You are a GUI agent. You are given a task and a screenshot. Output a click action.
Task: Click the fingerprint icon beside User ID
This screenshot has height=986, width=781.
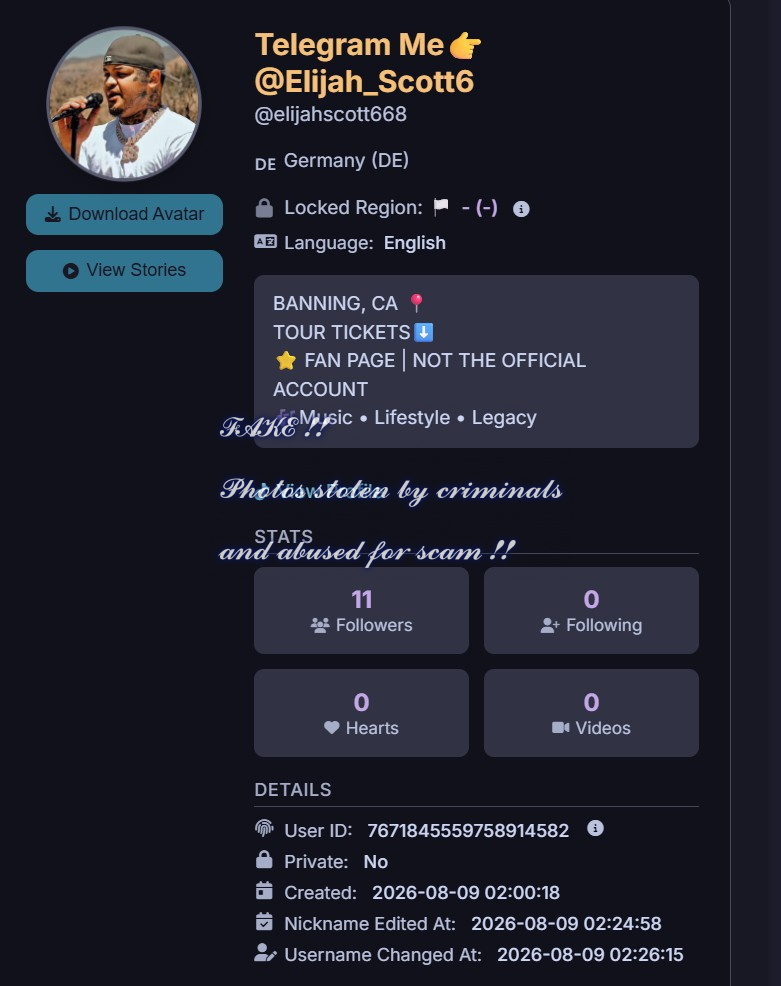pos(264,828)
